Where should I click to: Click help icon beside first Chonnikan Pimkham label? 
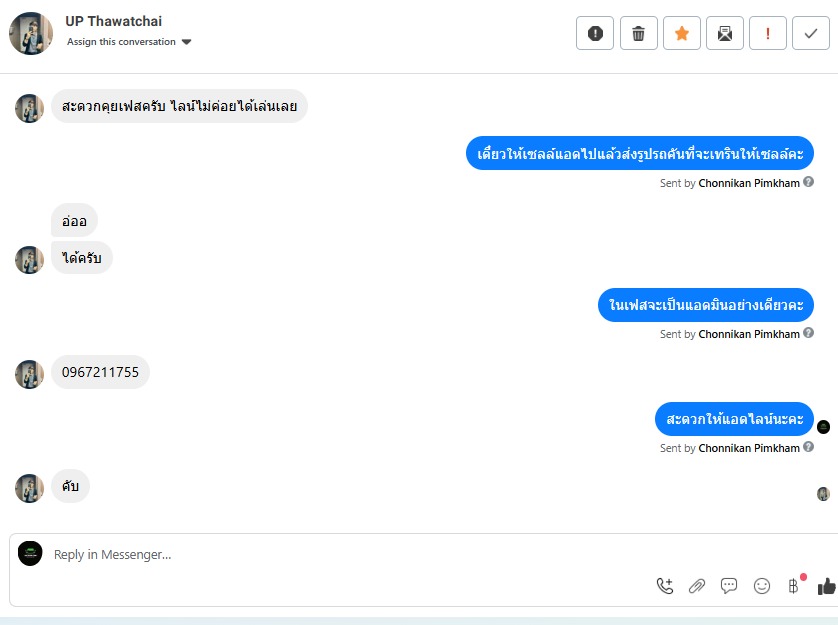[x=809, y=182]
